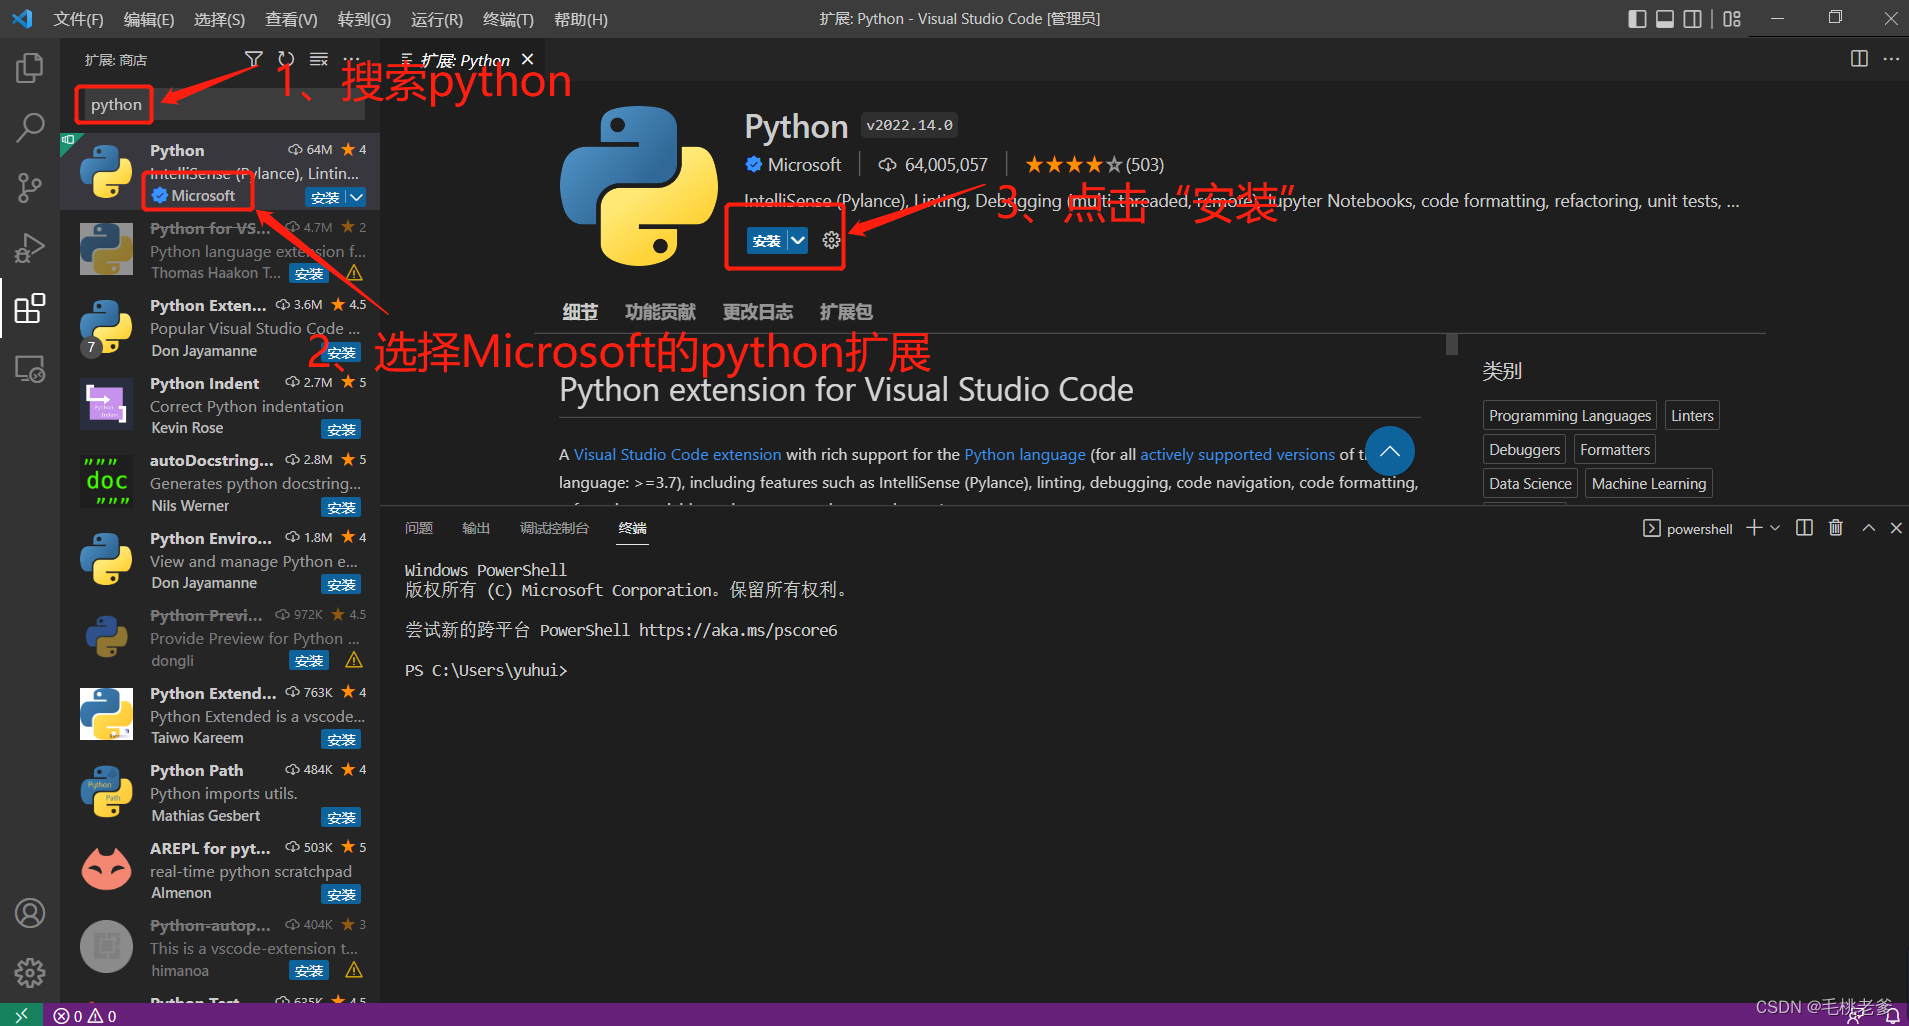
Task: Open the Extensions view icon
Action: [30, 308]
